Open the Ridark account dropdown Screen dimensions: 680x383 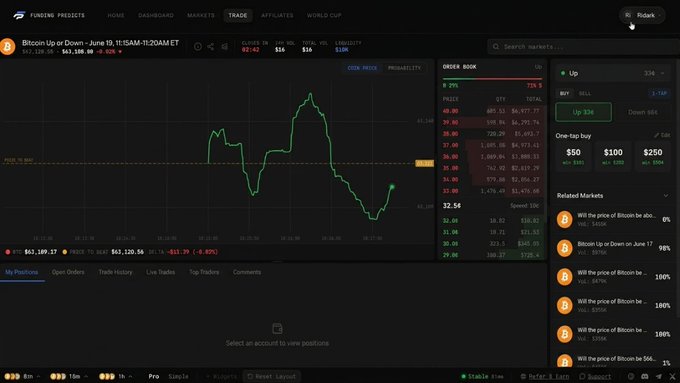coord(642,15)
